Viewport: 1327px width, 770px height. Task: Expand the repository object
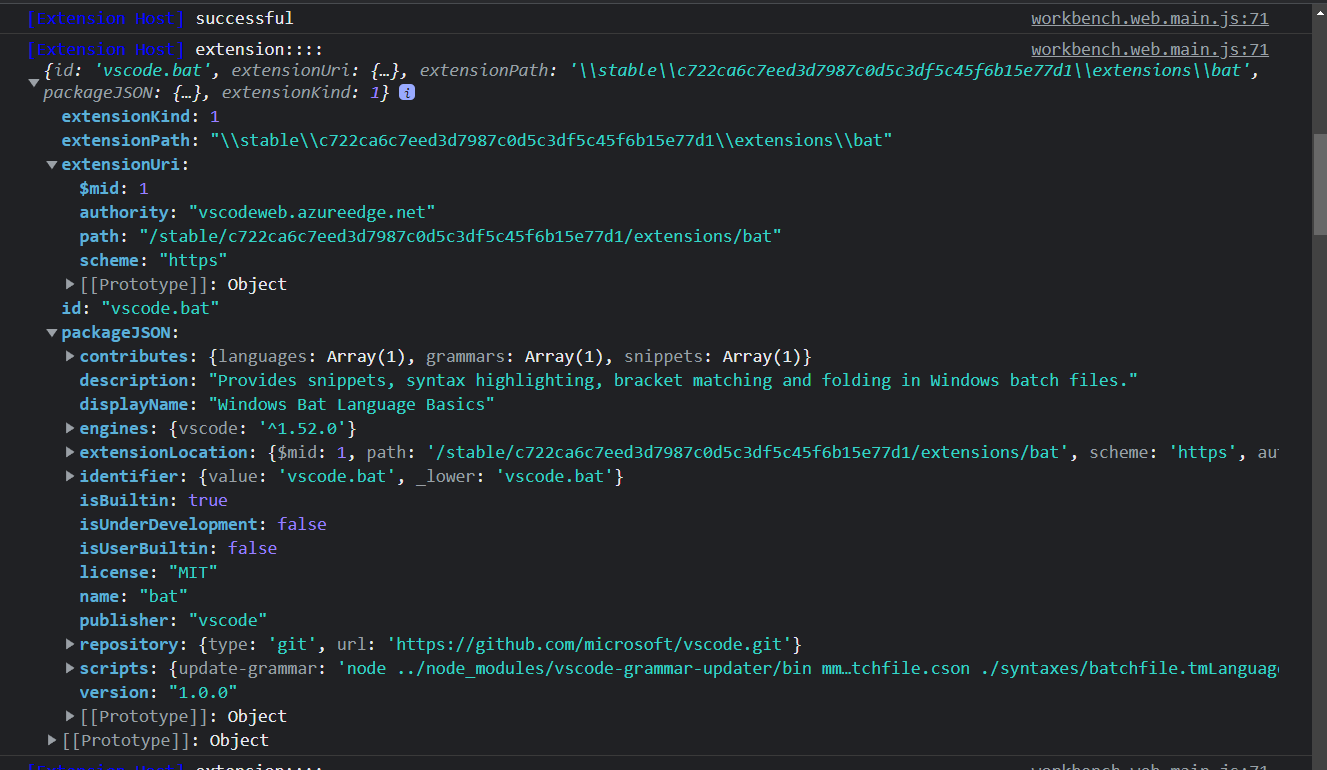click(69, 644)
